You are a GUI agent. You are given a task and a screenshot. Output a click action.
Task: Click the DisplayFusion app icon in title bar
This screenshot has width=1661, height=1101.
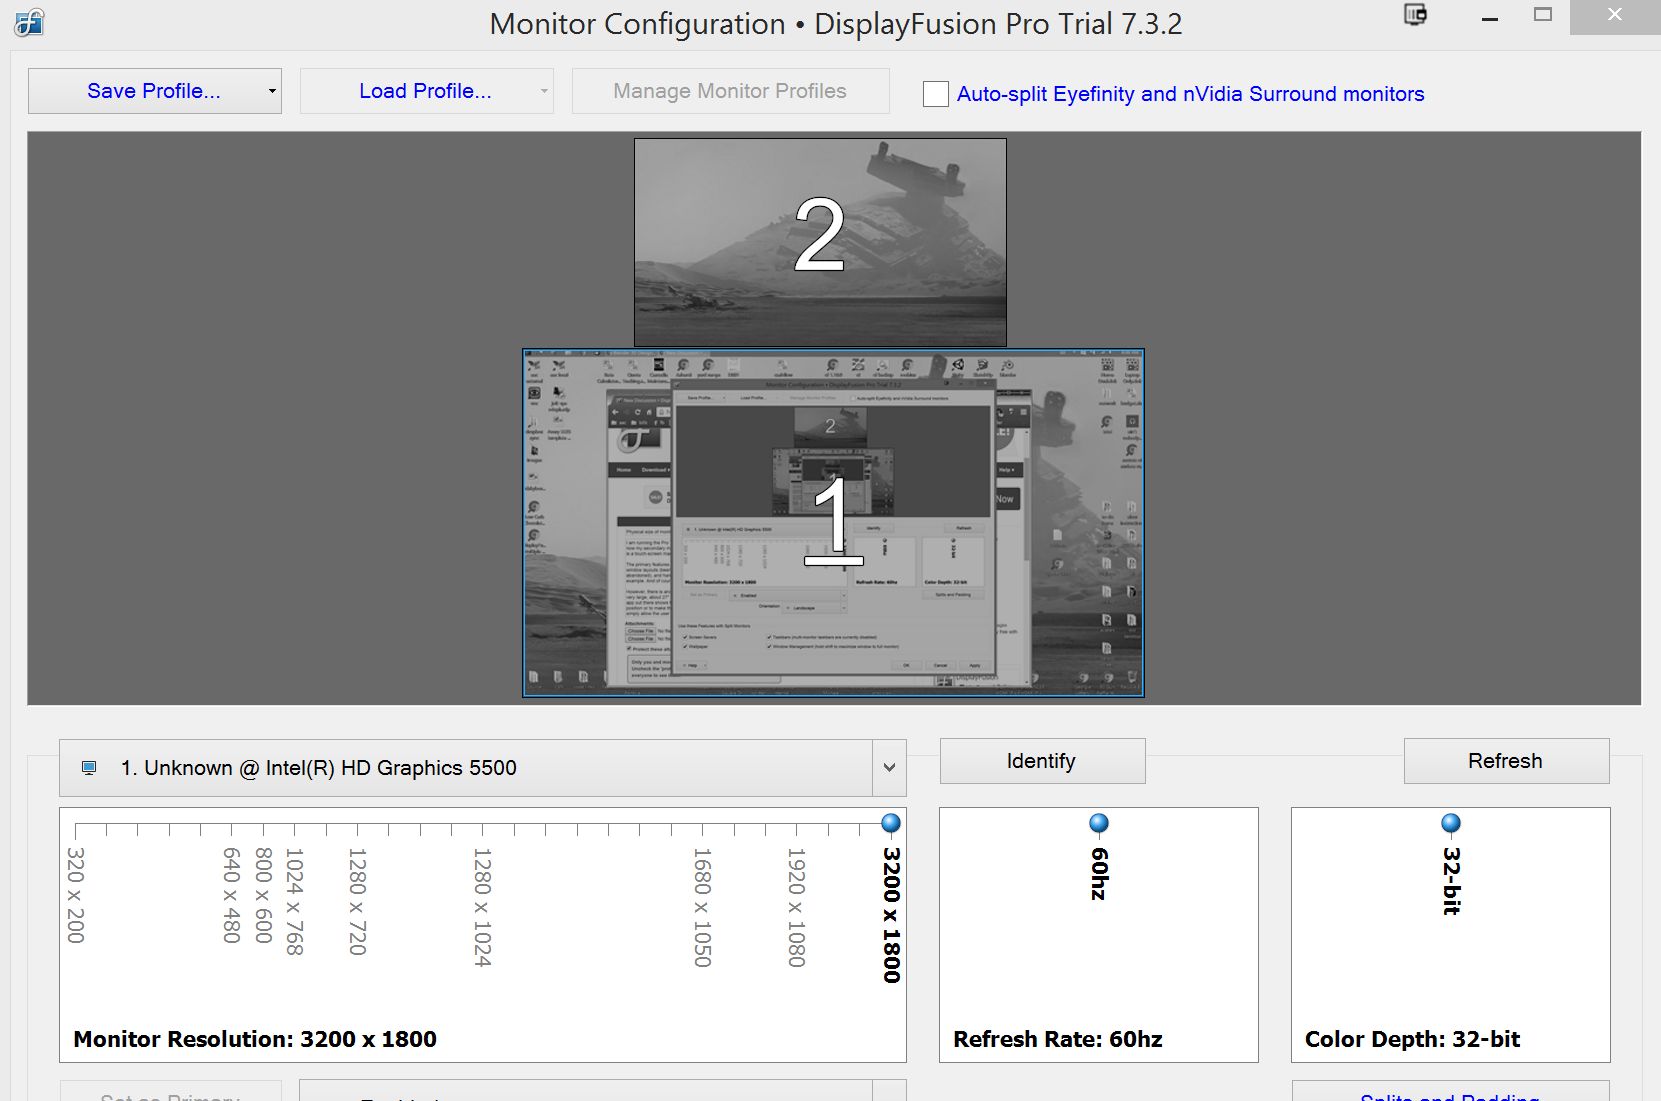[x=29, y=22]
